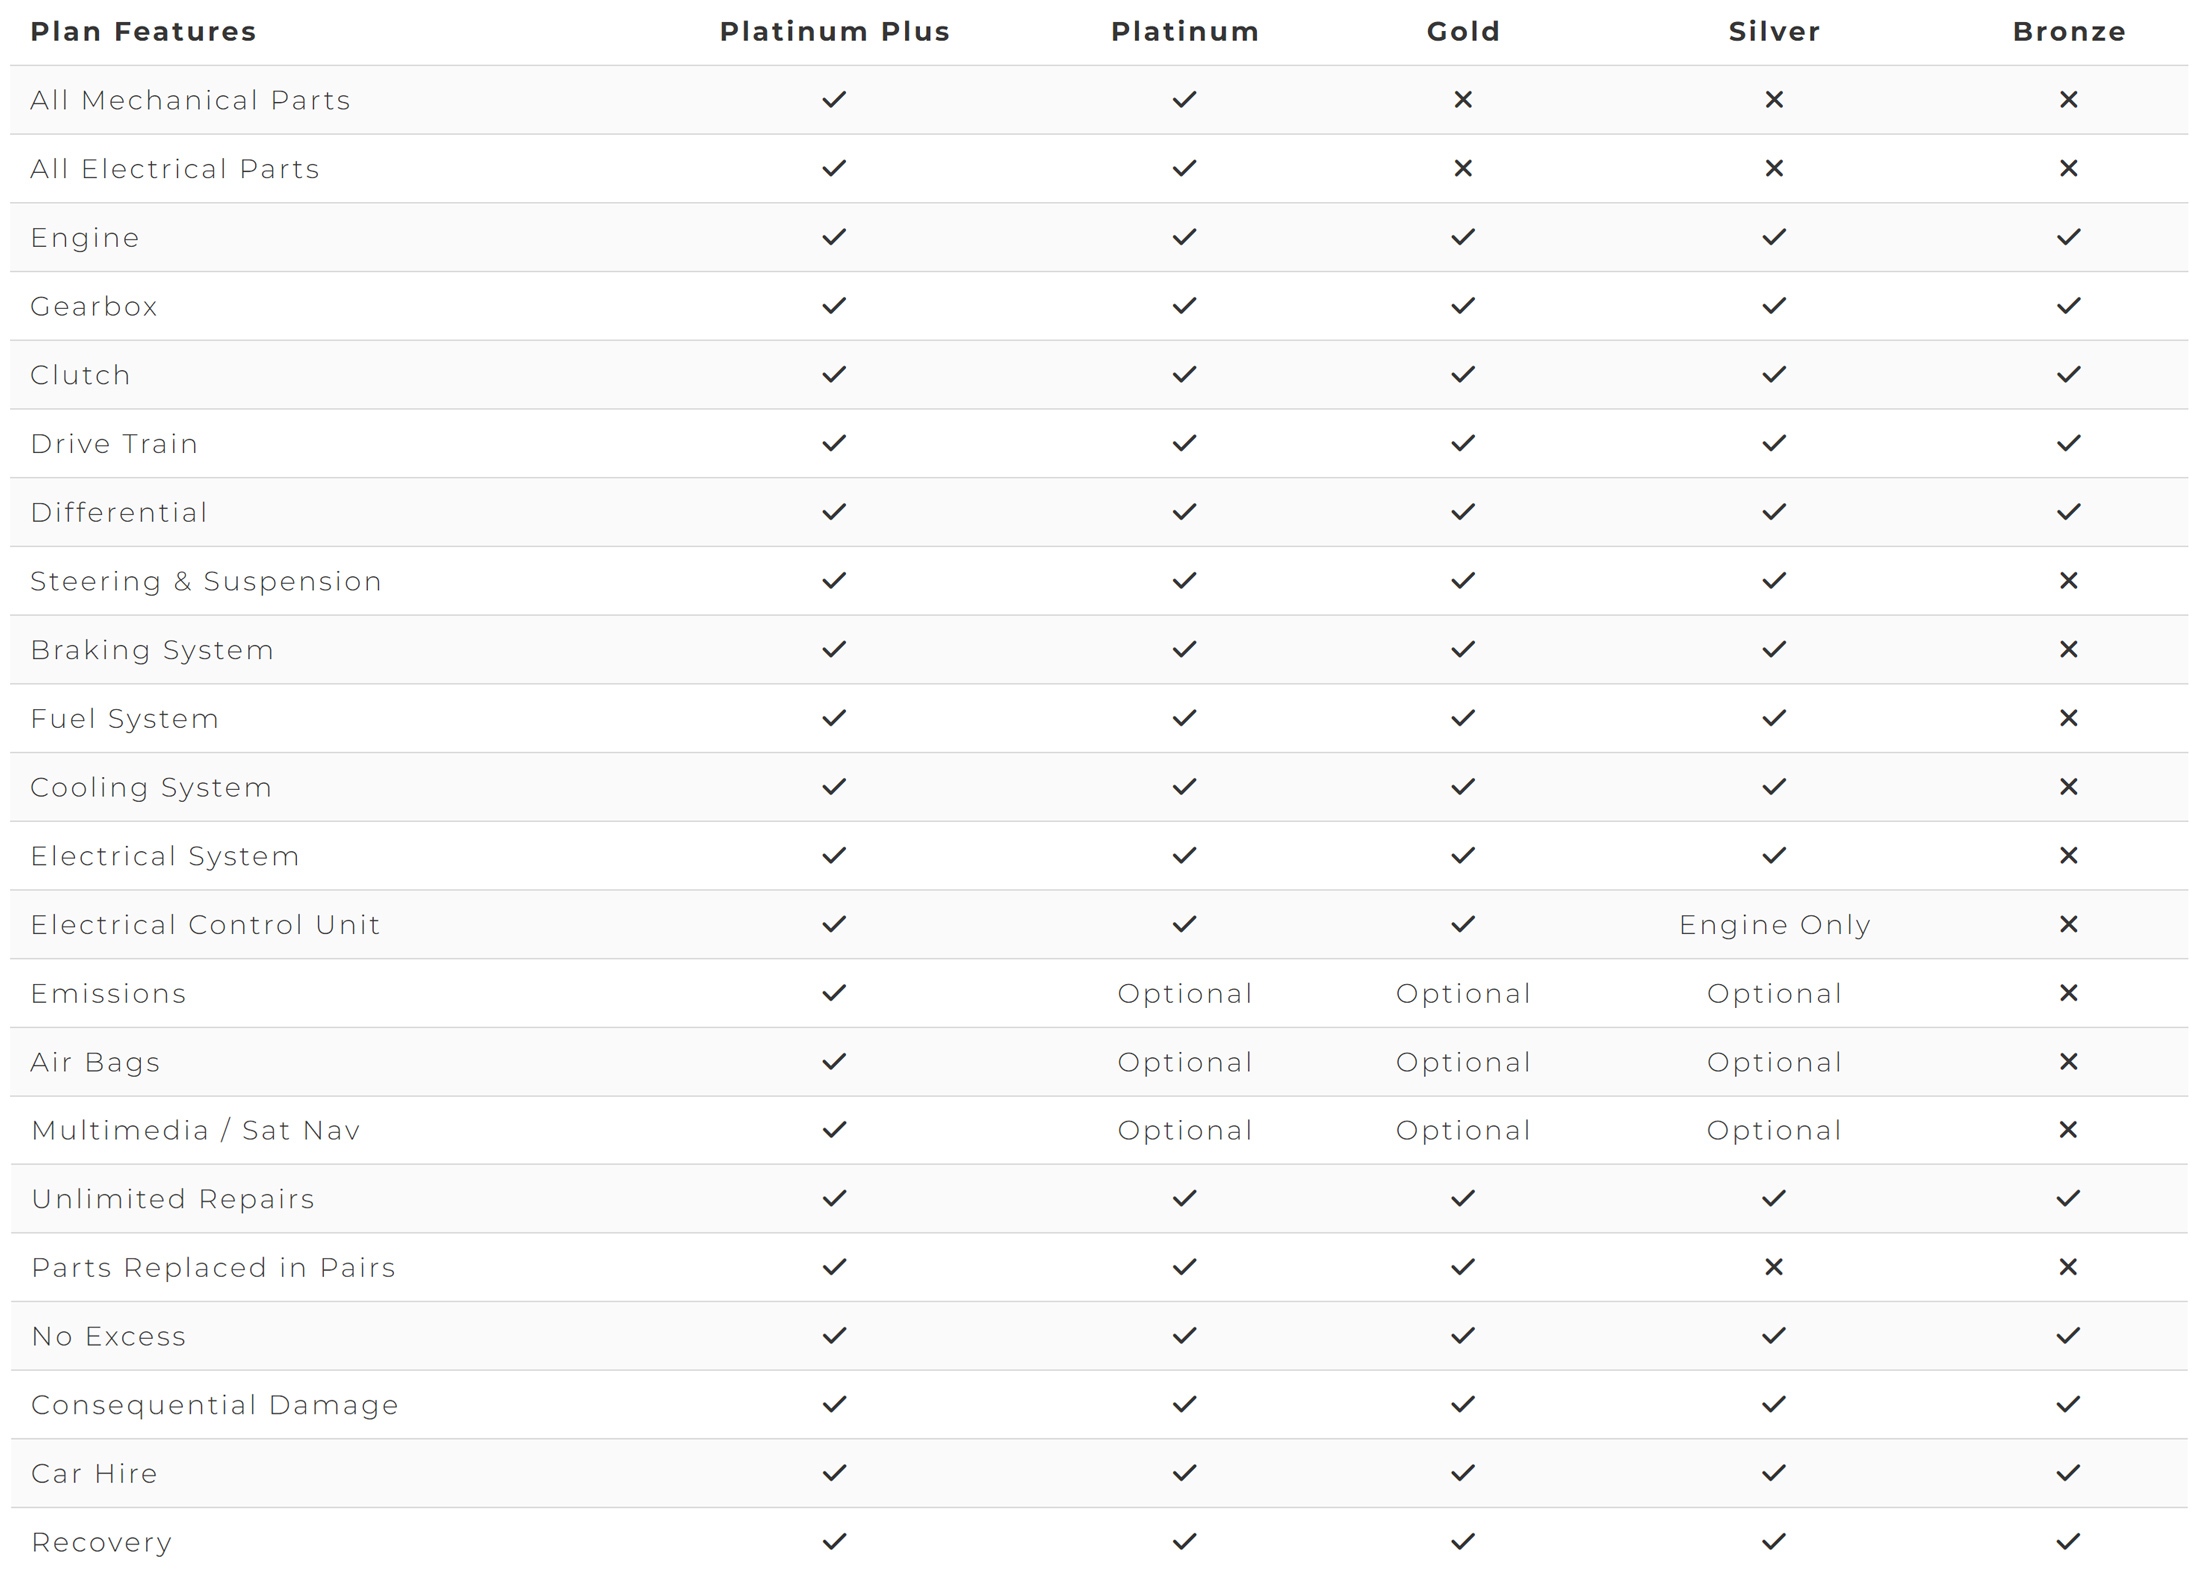Click the Consequential Damage feature label

(215, 1406)
